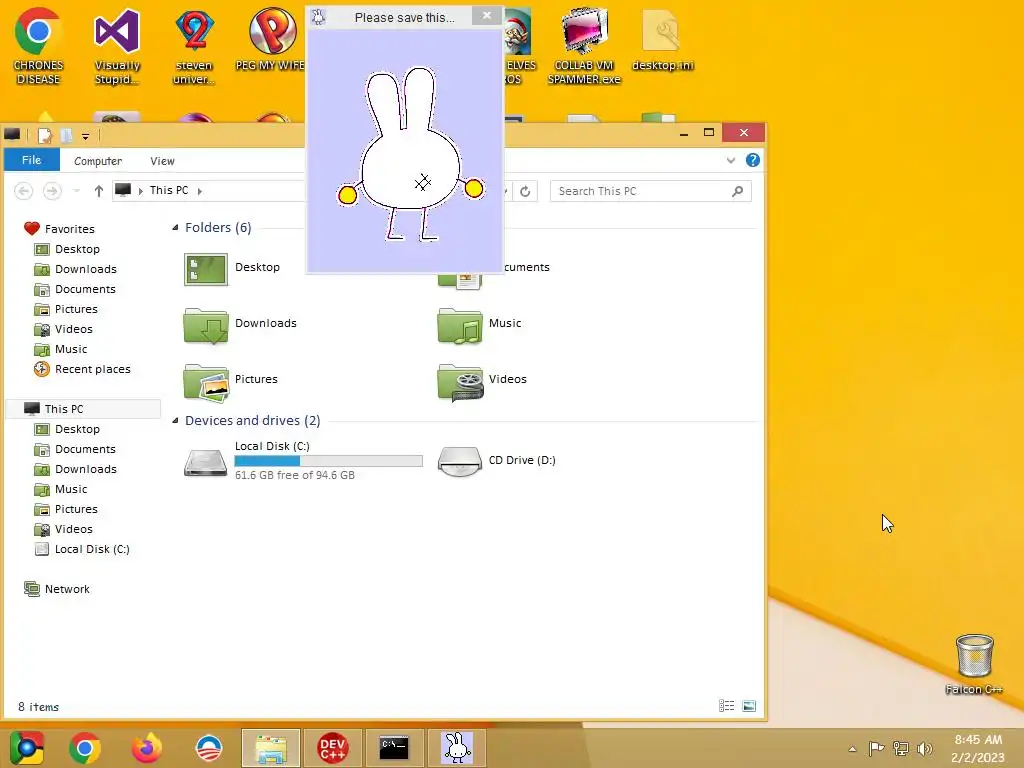Open the Visually Stupid desktop shortcut

point(117,46)
